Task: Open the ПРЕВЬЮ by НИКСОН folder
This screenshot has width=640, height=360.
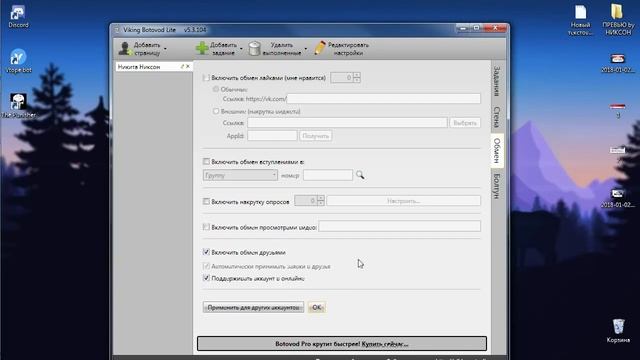Action: (x=618, y=19)
